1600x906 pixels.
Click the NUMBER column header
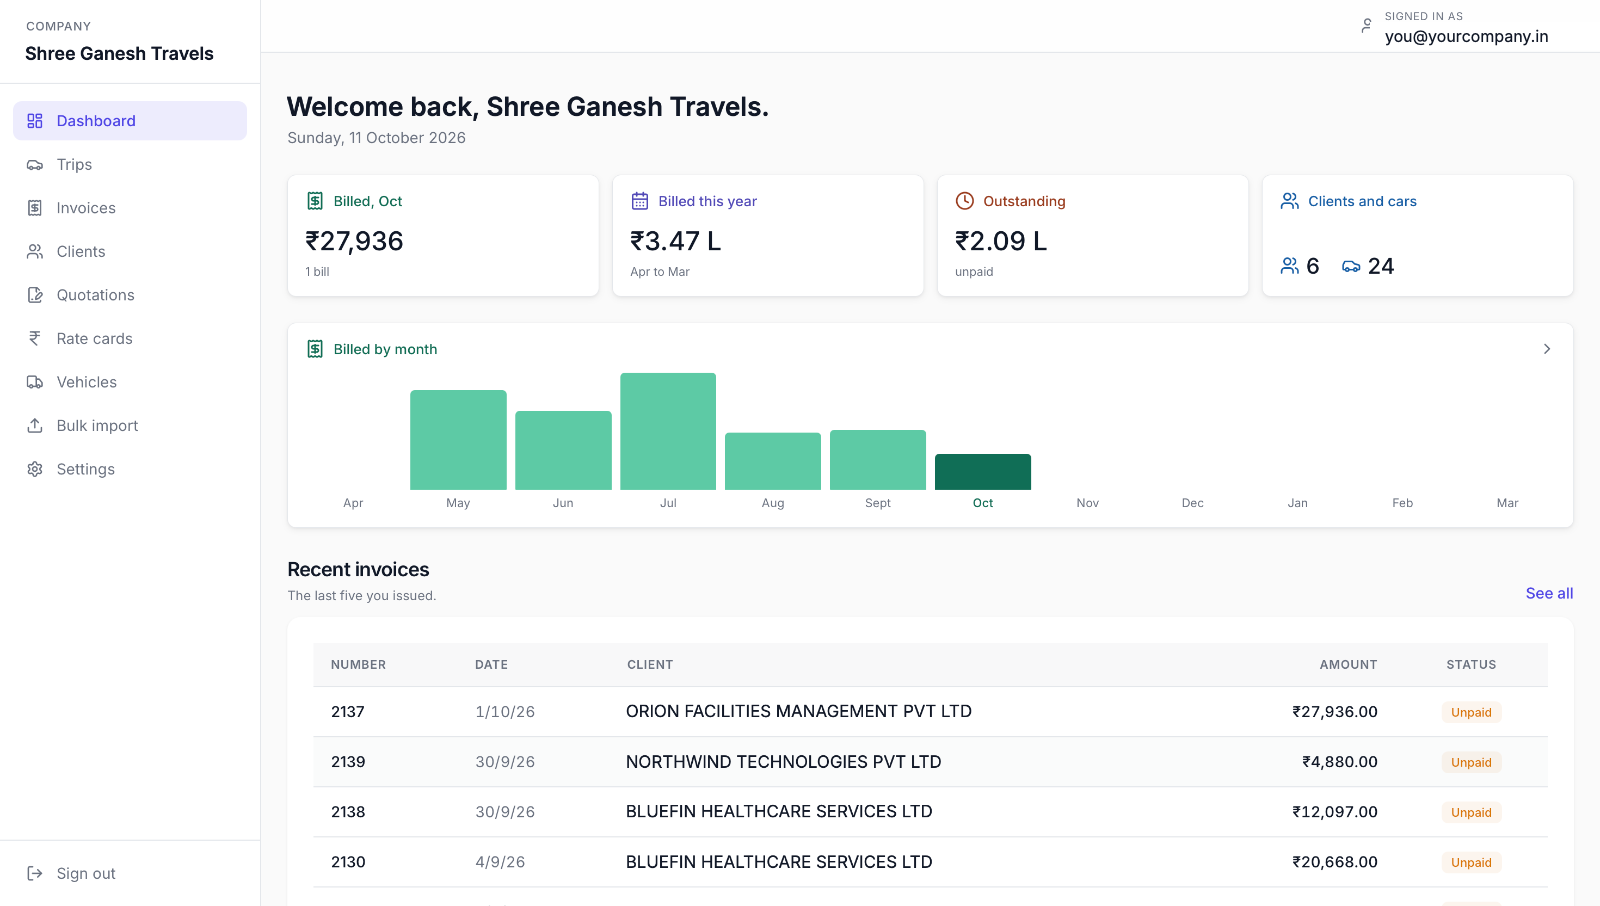358,665
